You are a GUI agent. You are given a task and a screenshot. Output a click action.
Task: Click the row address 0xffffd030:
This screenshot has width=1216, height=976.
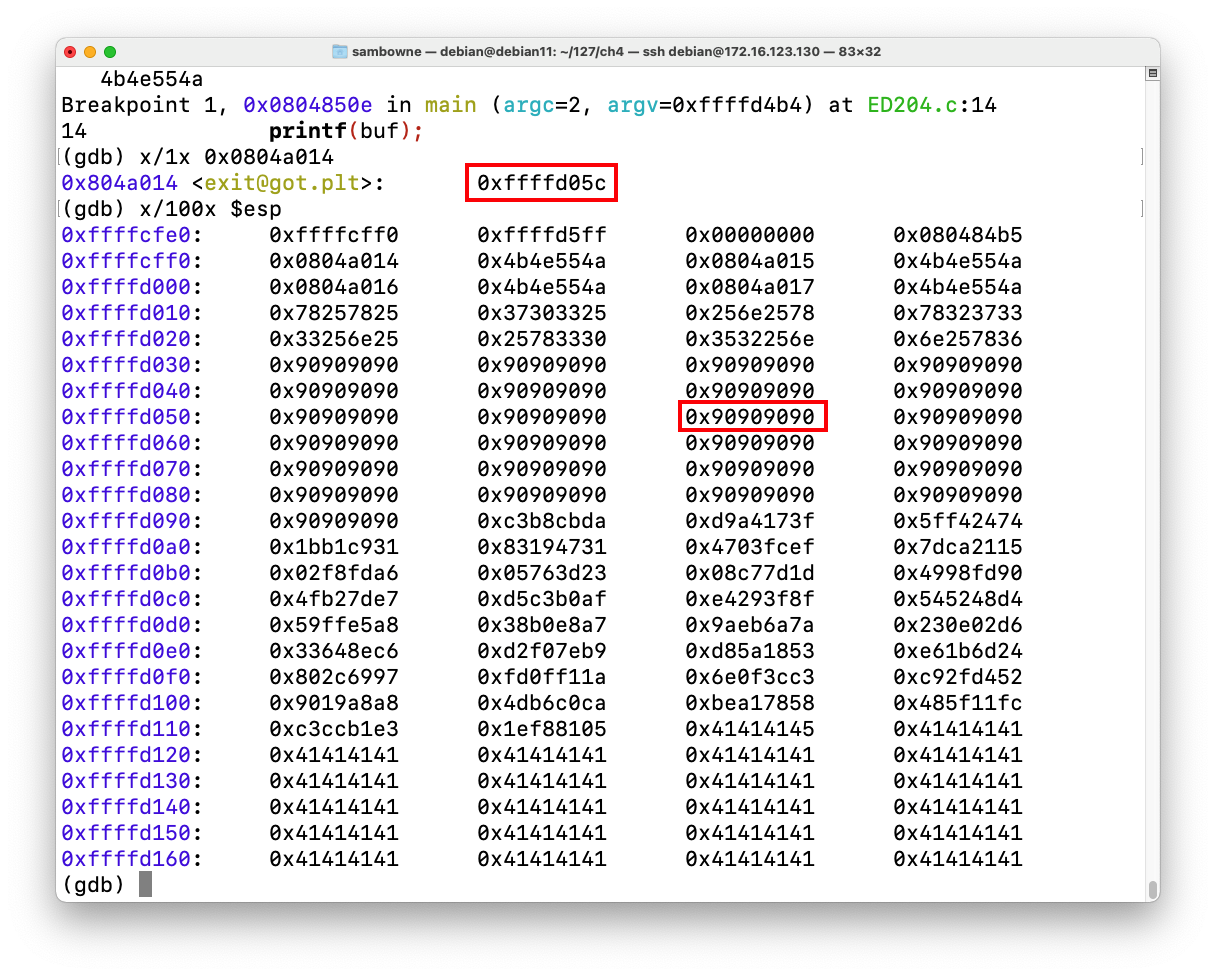pyautogui.click(x=132, y=365)
